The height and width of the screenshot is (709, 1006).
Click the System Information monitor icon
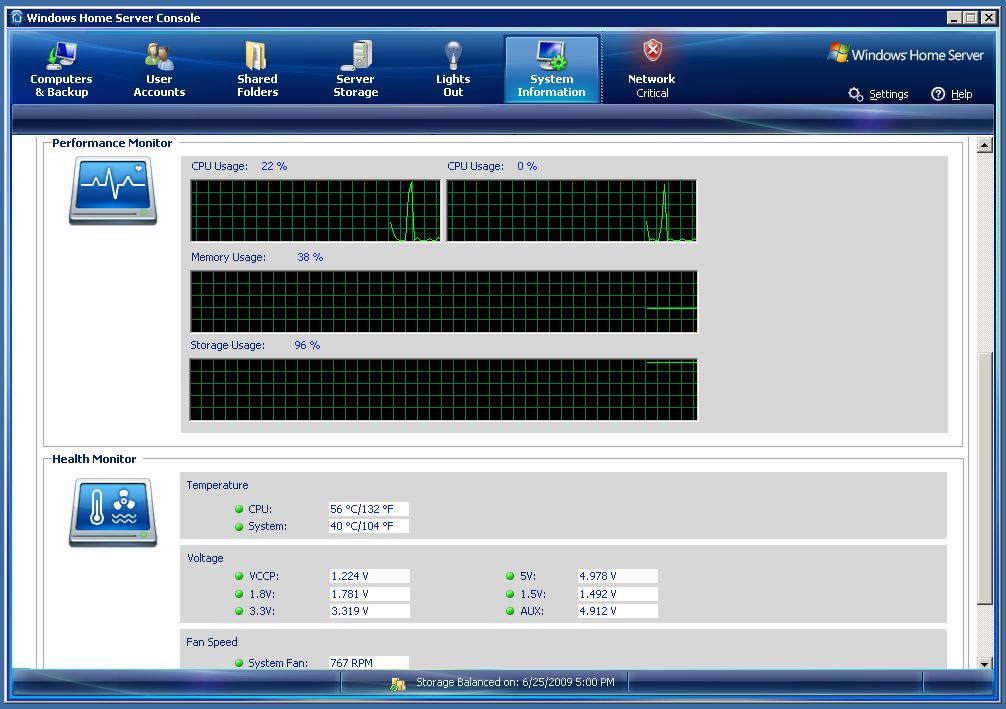pos(551,55)
